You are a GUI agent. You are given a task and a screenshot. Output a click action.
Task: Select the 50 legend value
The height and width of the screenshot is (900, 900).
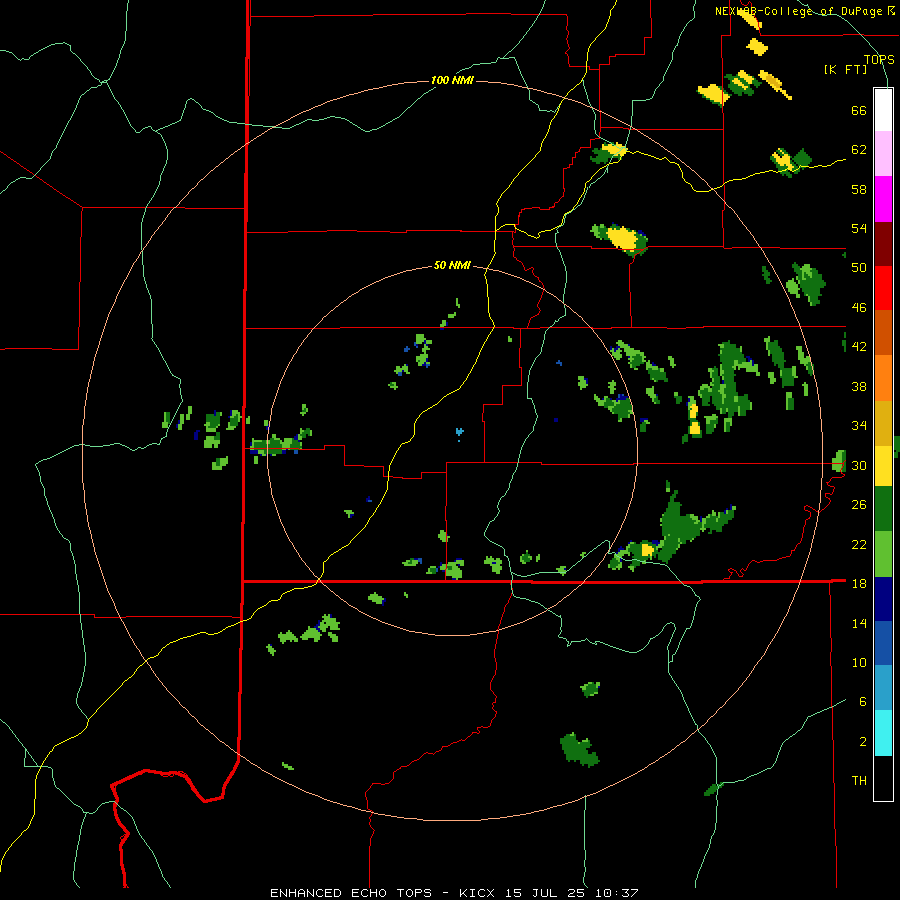pos(859,268)
